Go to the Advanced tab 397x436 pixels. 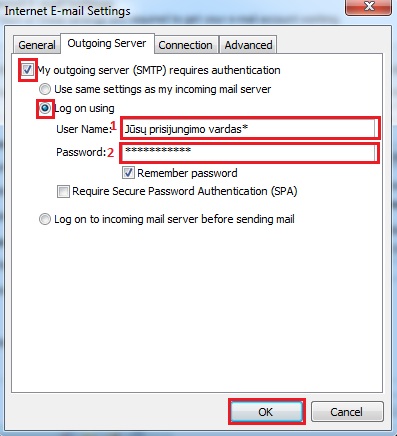(x=248, y=45)
